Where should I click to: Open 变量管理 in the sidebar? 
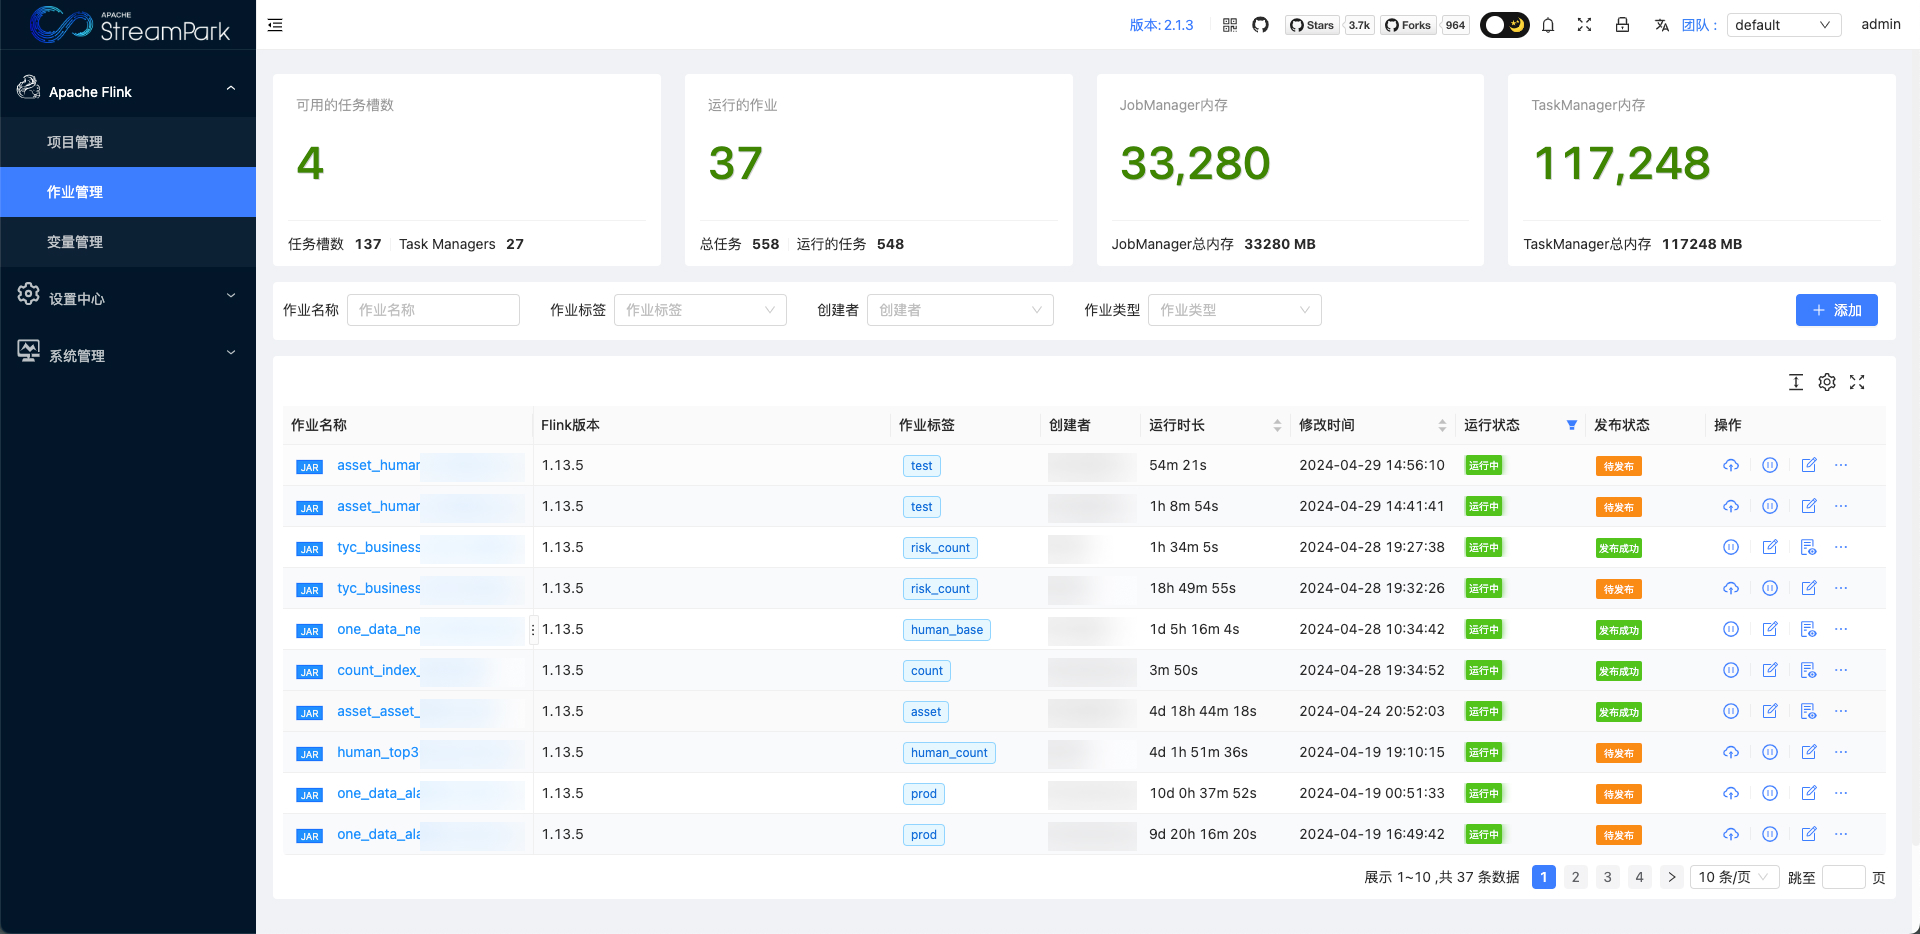click(x=75, y=242)
